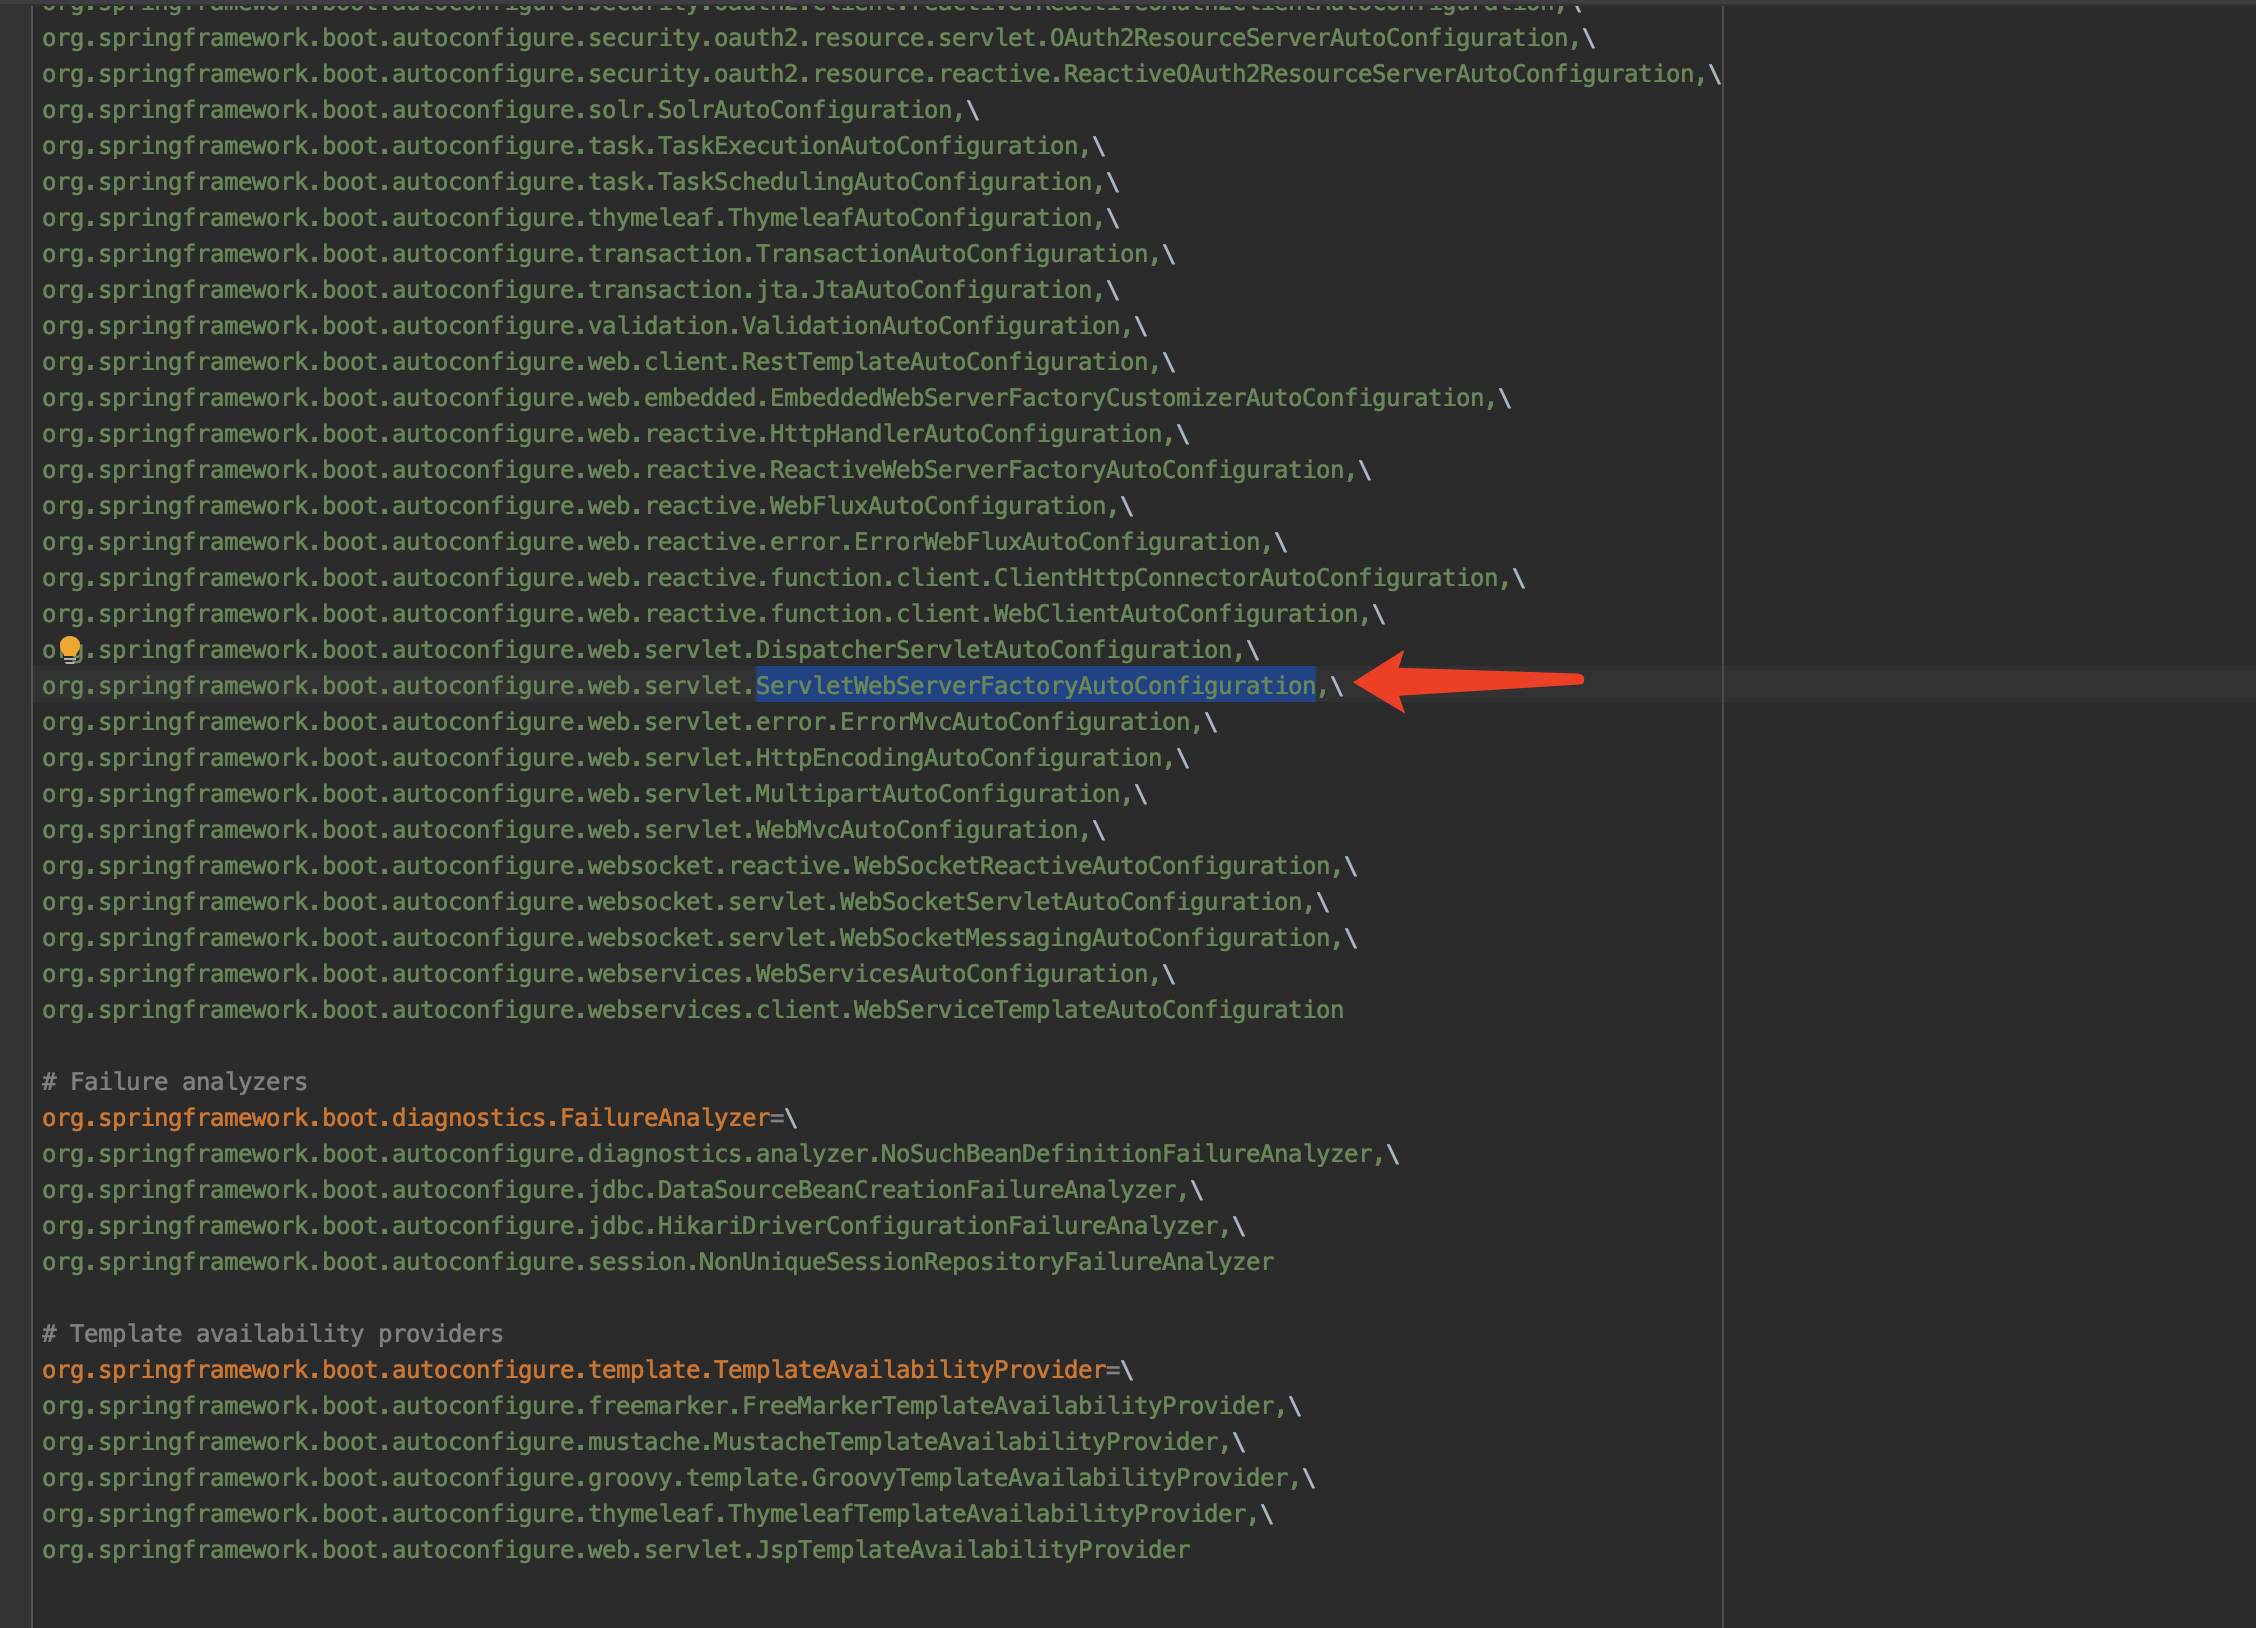Click the '# Failure analyzers' comment
2256x1628 pixels.
pyautogui.click(x=175, y=1082)
